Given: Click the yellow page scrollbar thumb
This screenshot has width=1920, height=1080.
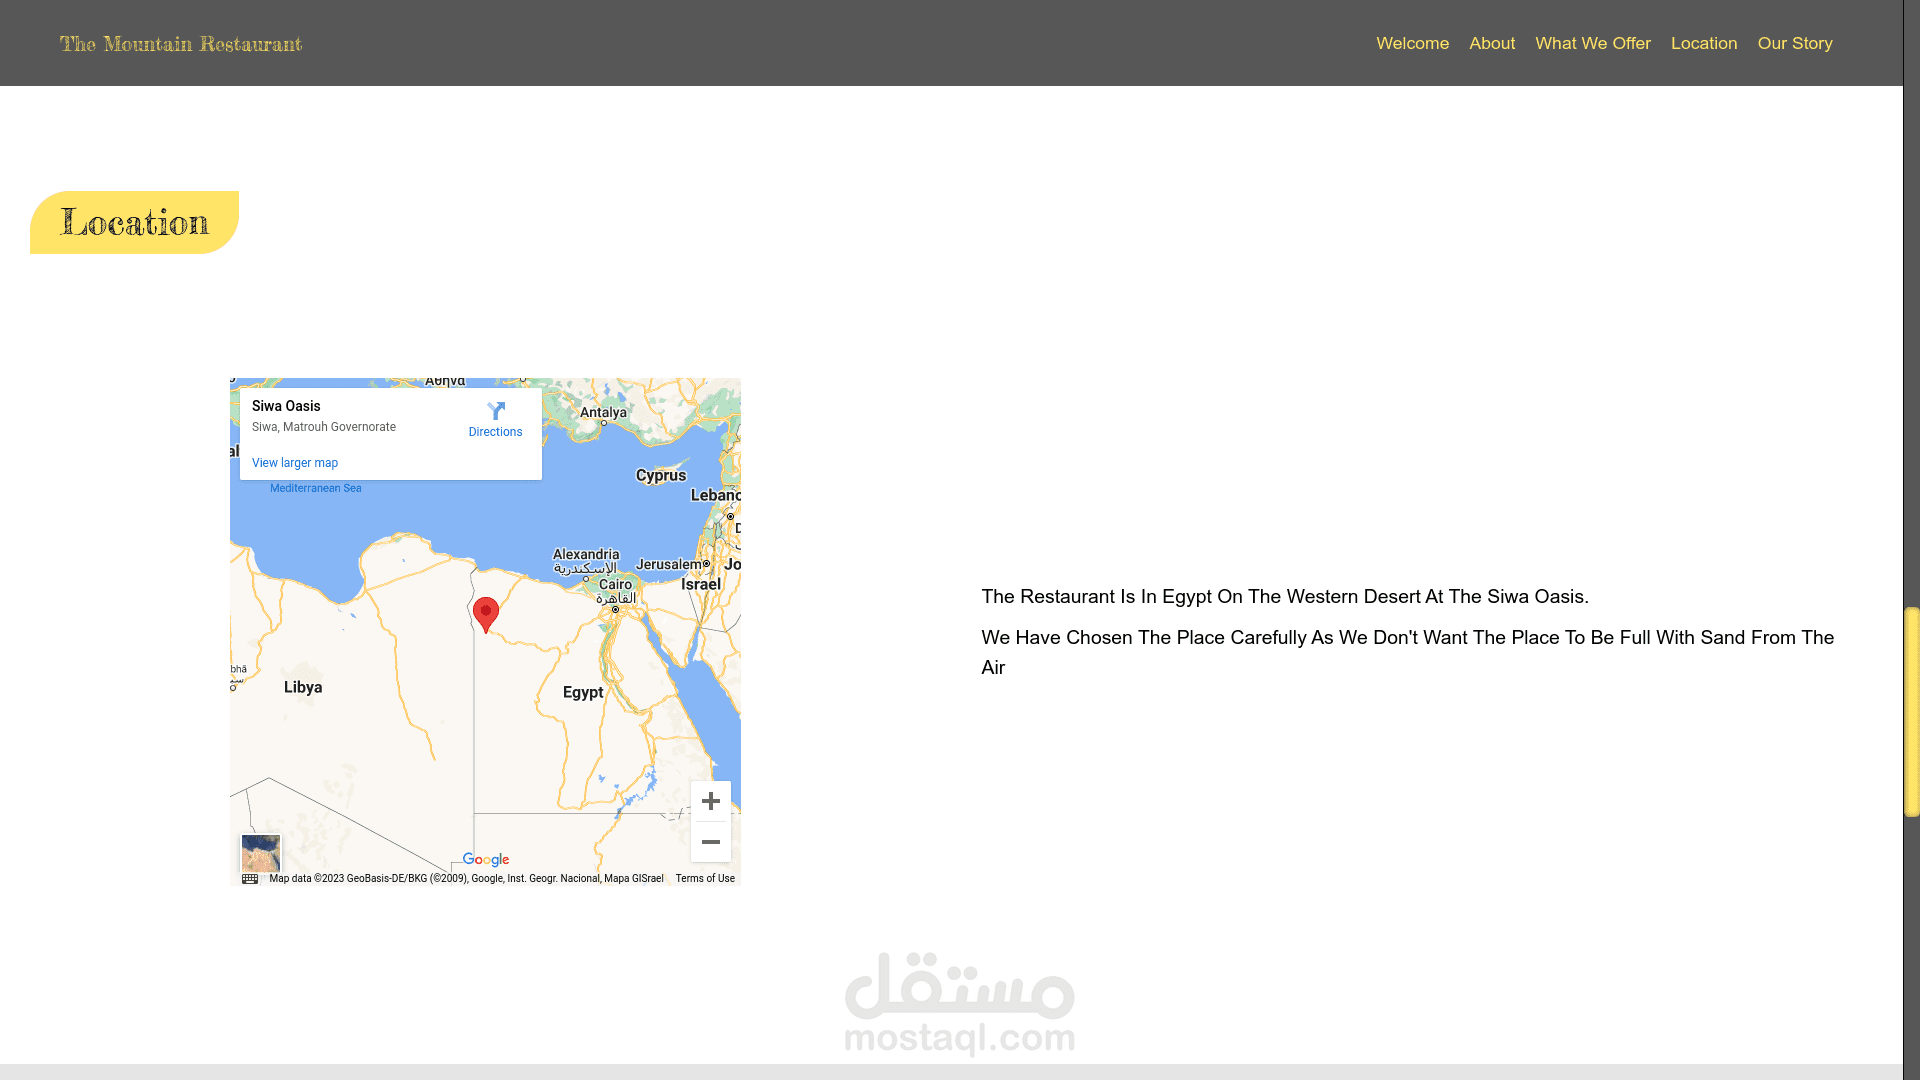Looking at the screenshot, I should click(1911, 712).
